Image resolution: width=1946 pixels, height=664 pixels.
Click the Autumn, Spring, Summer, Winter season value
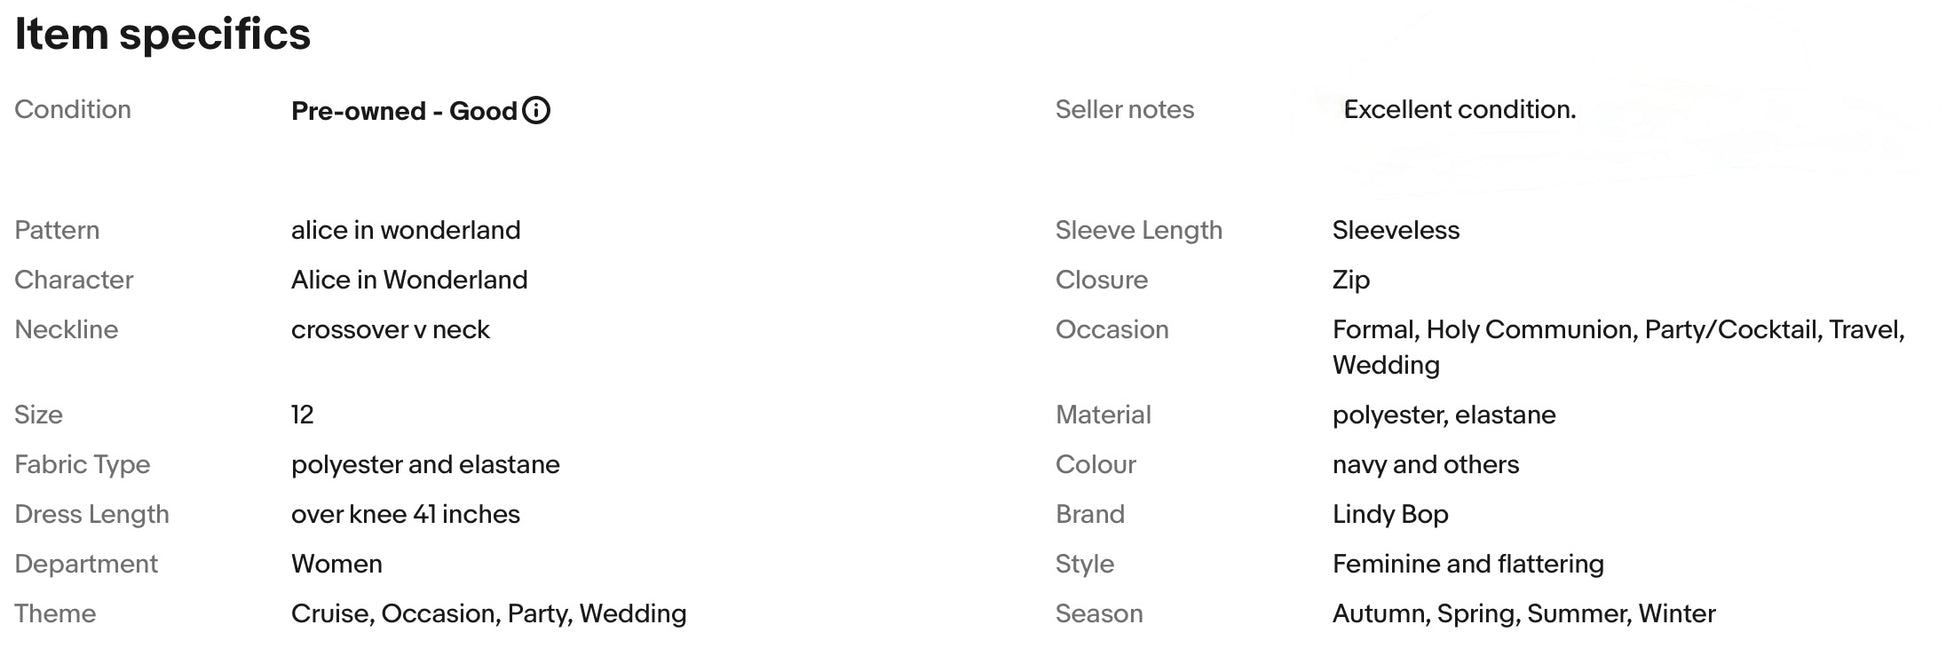coord(1523,613)
